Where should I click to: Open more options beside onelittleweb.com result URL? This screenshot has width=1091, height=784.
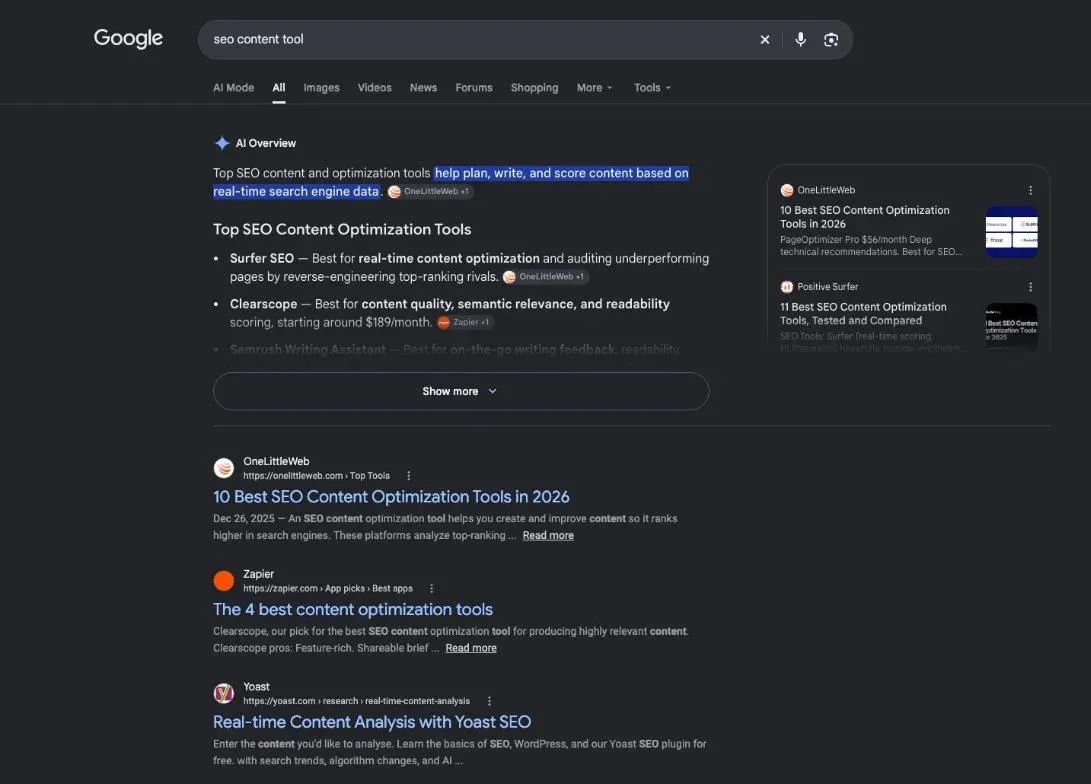pos(408,476)
